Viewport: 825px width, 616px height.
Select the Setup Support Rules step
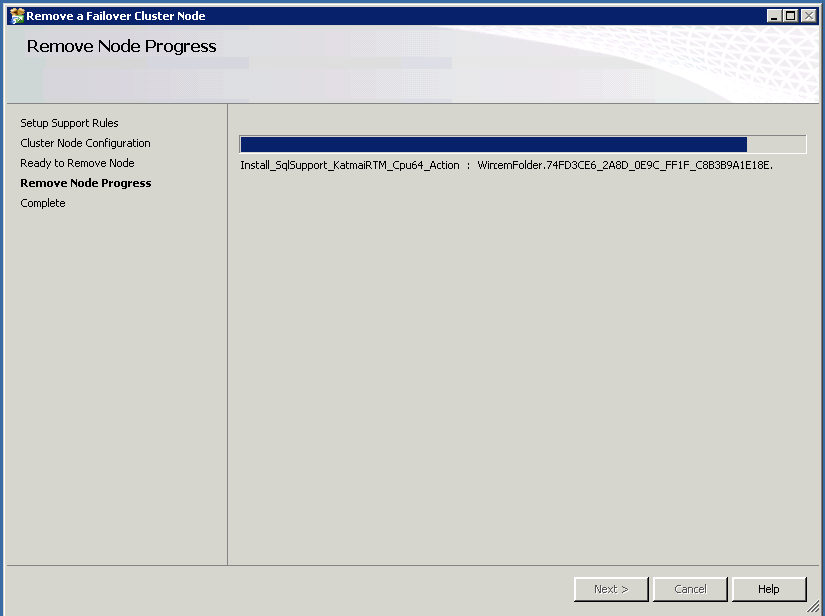[x=69, y=123]
